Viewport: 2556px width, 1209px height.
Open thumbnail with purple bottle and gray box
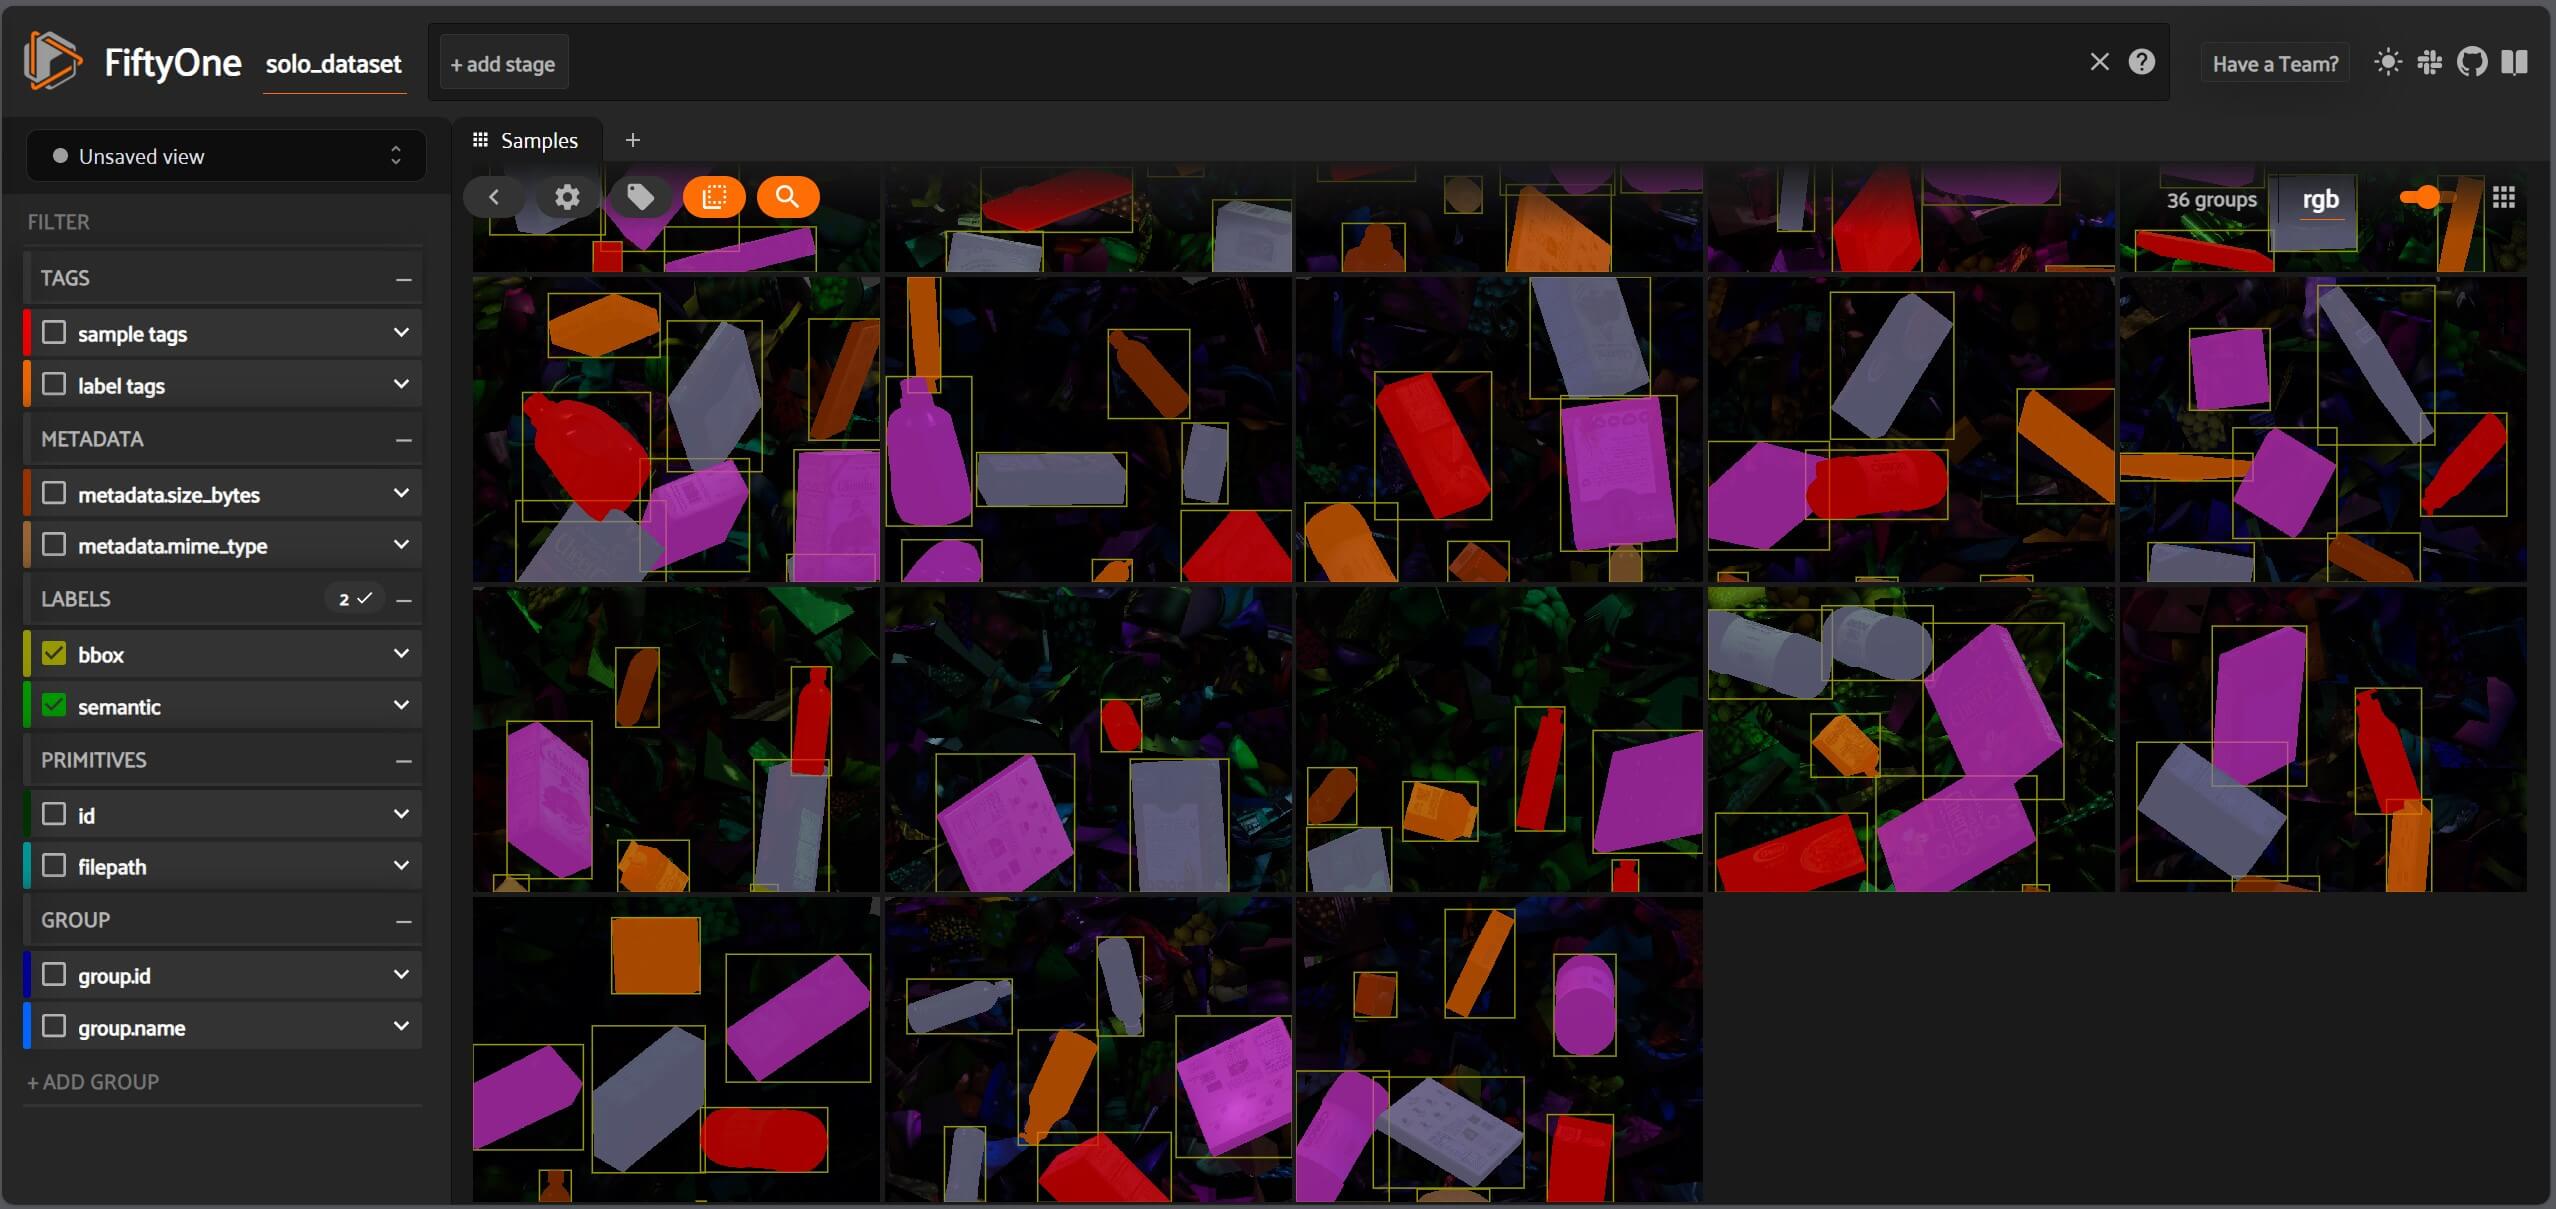(1088, 429)
